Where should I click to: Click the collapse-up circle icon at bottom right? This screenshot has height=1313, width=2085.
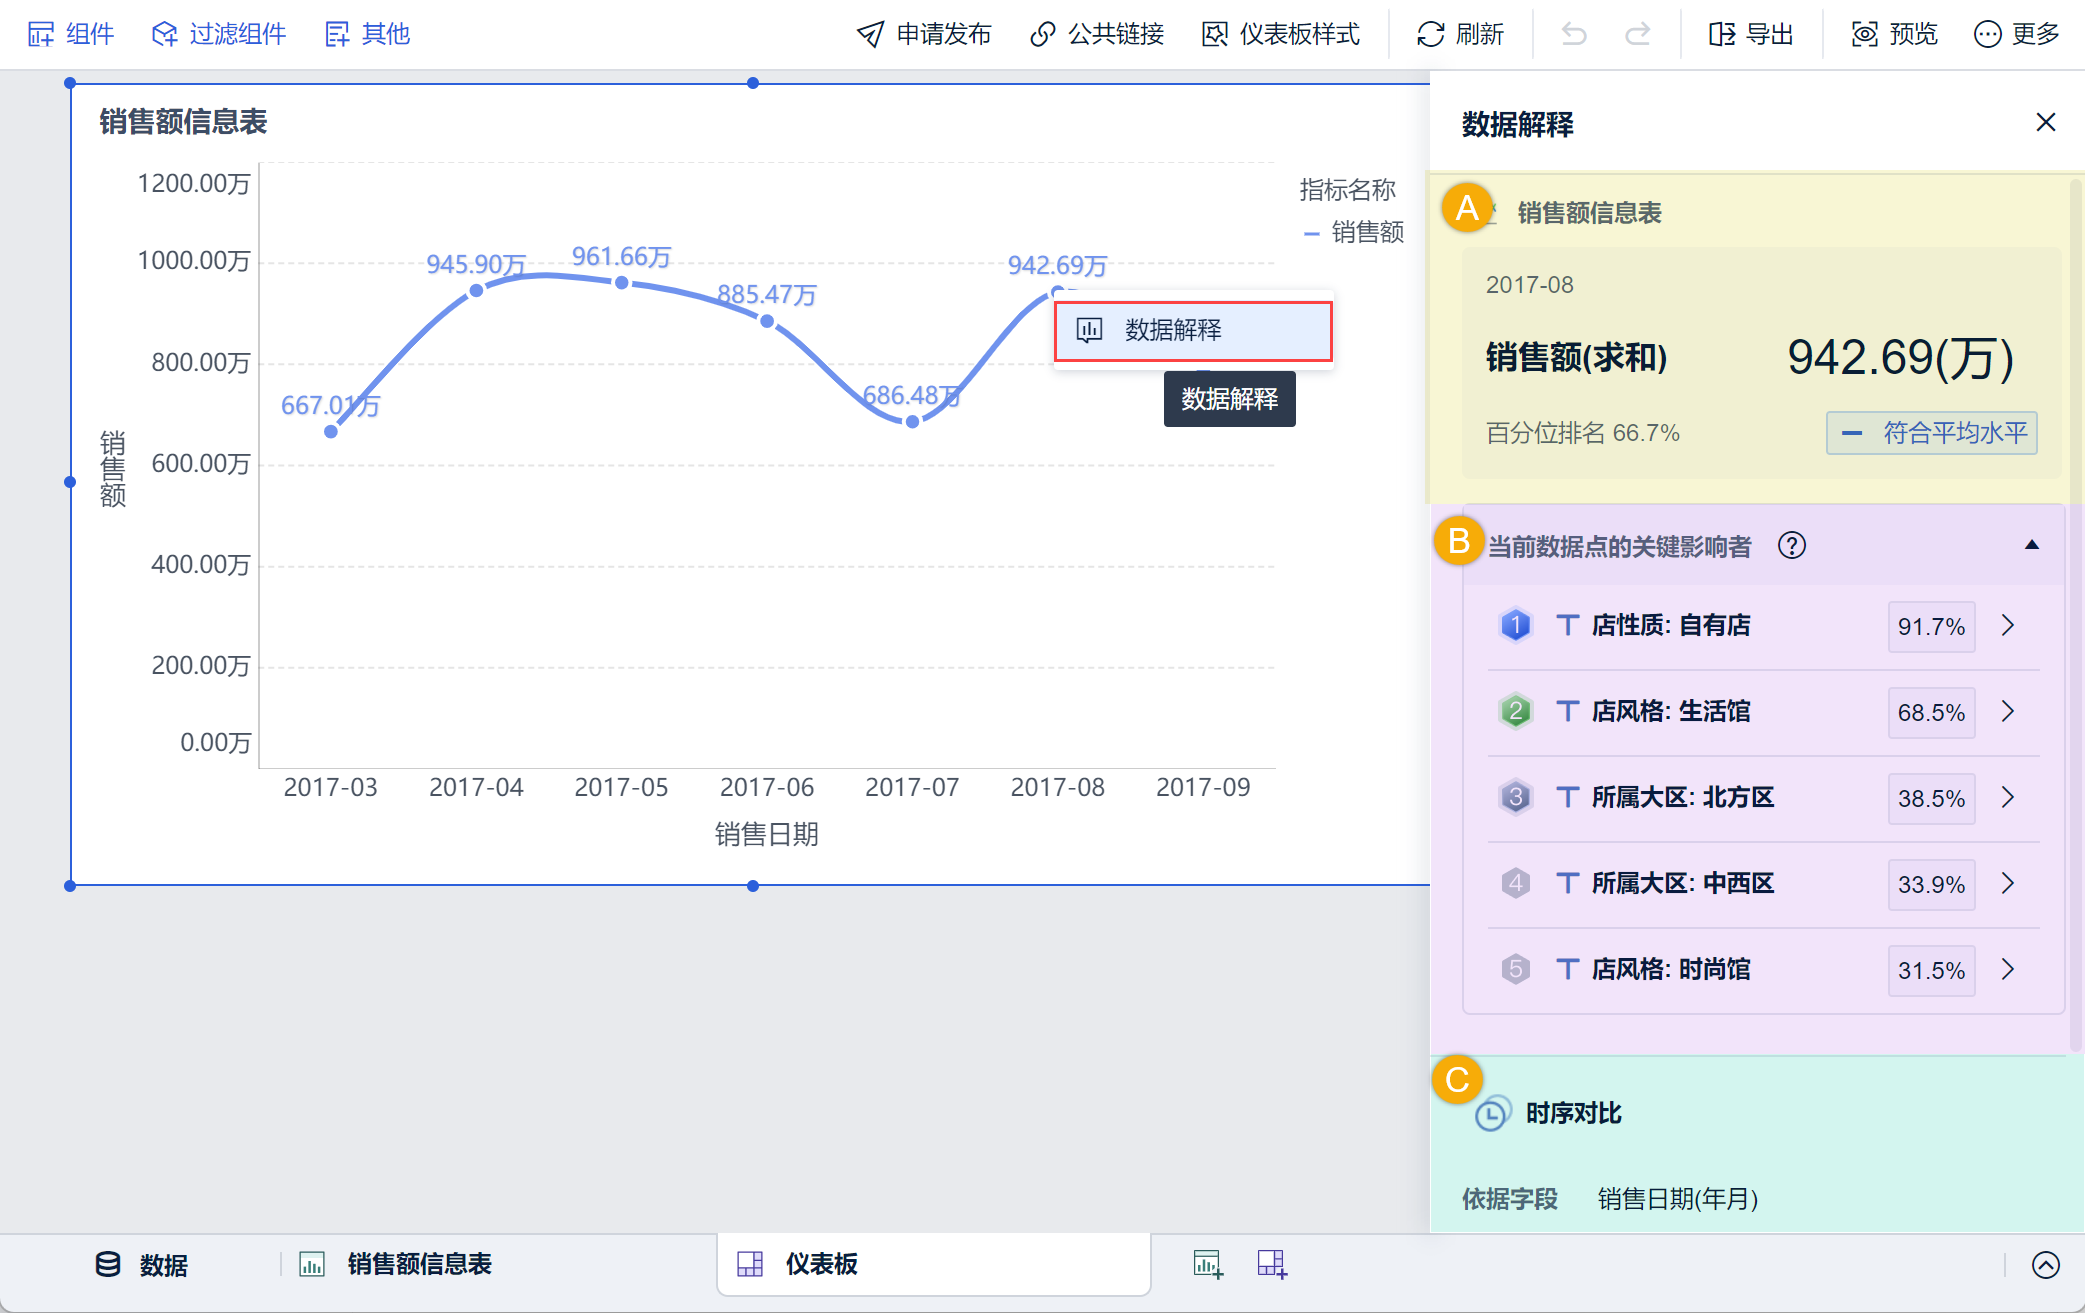tap(2046, 1265)
